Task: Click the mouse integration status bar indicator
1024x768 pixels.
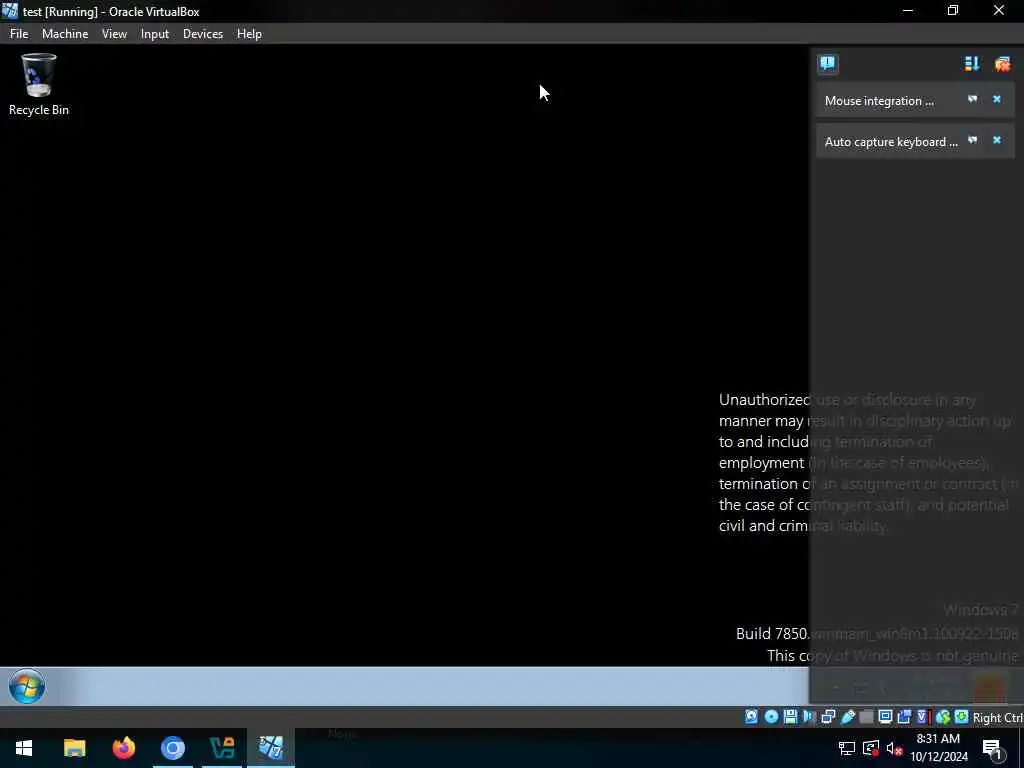Action: 942,717
